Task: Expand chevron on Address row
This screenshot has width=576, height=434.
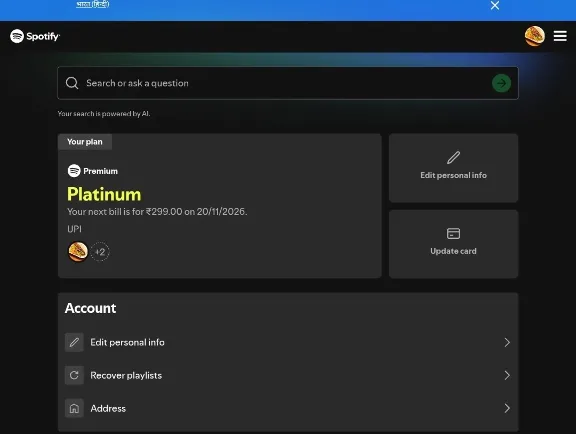Action: coord(507,408)
